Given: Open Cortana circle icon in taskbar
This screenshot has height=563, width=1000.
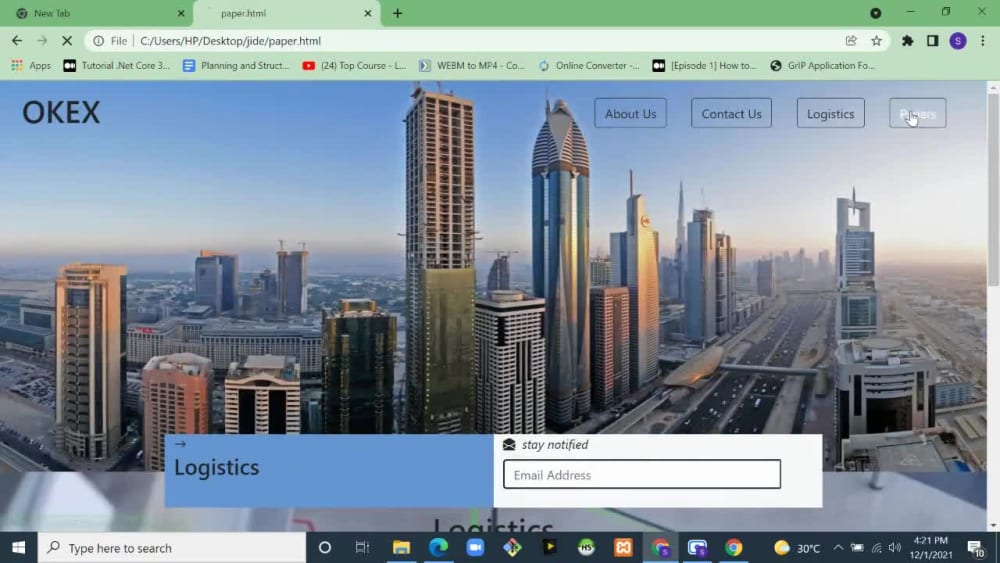Looking at the screenshot, I should [325, 548].
